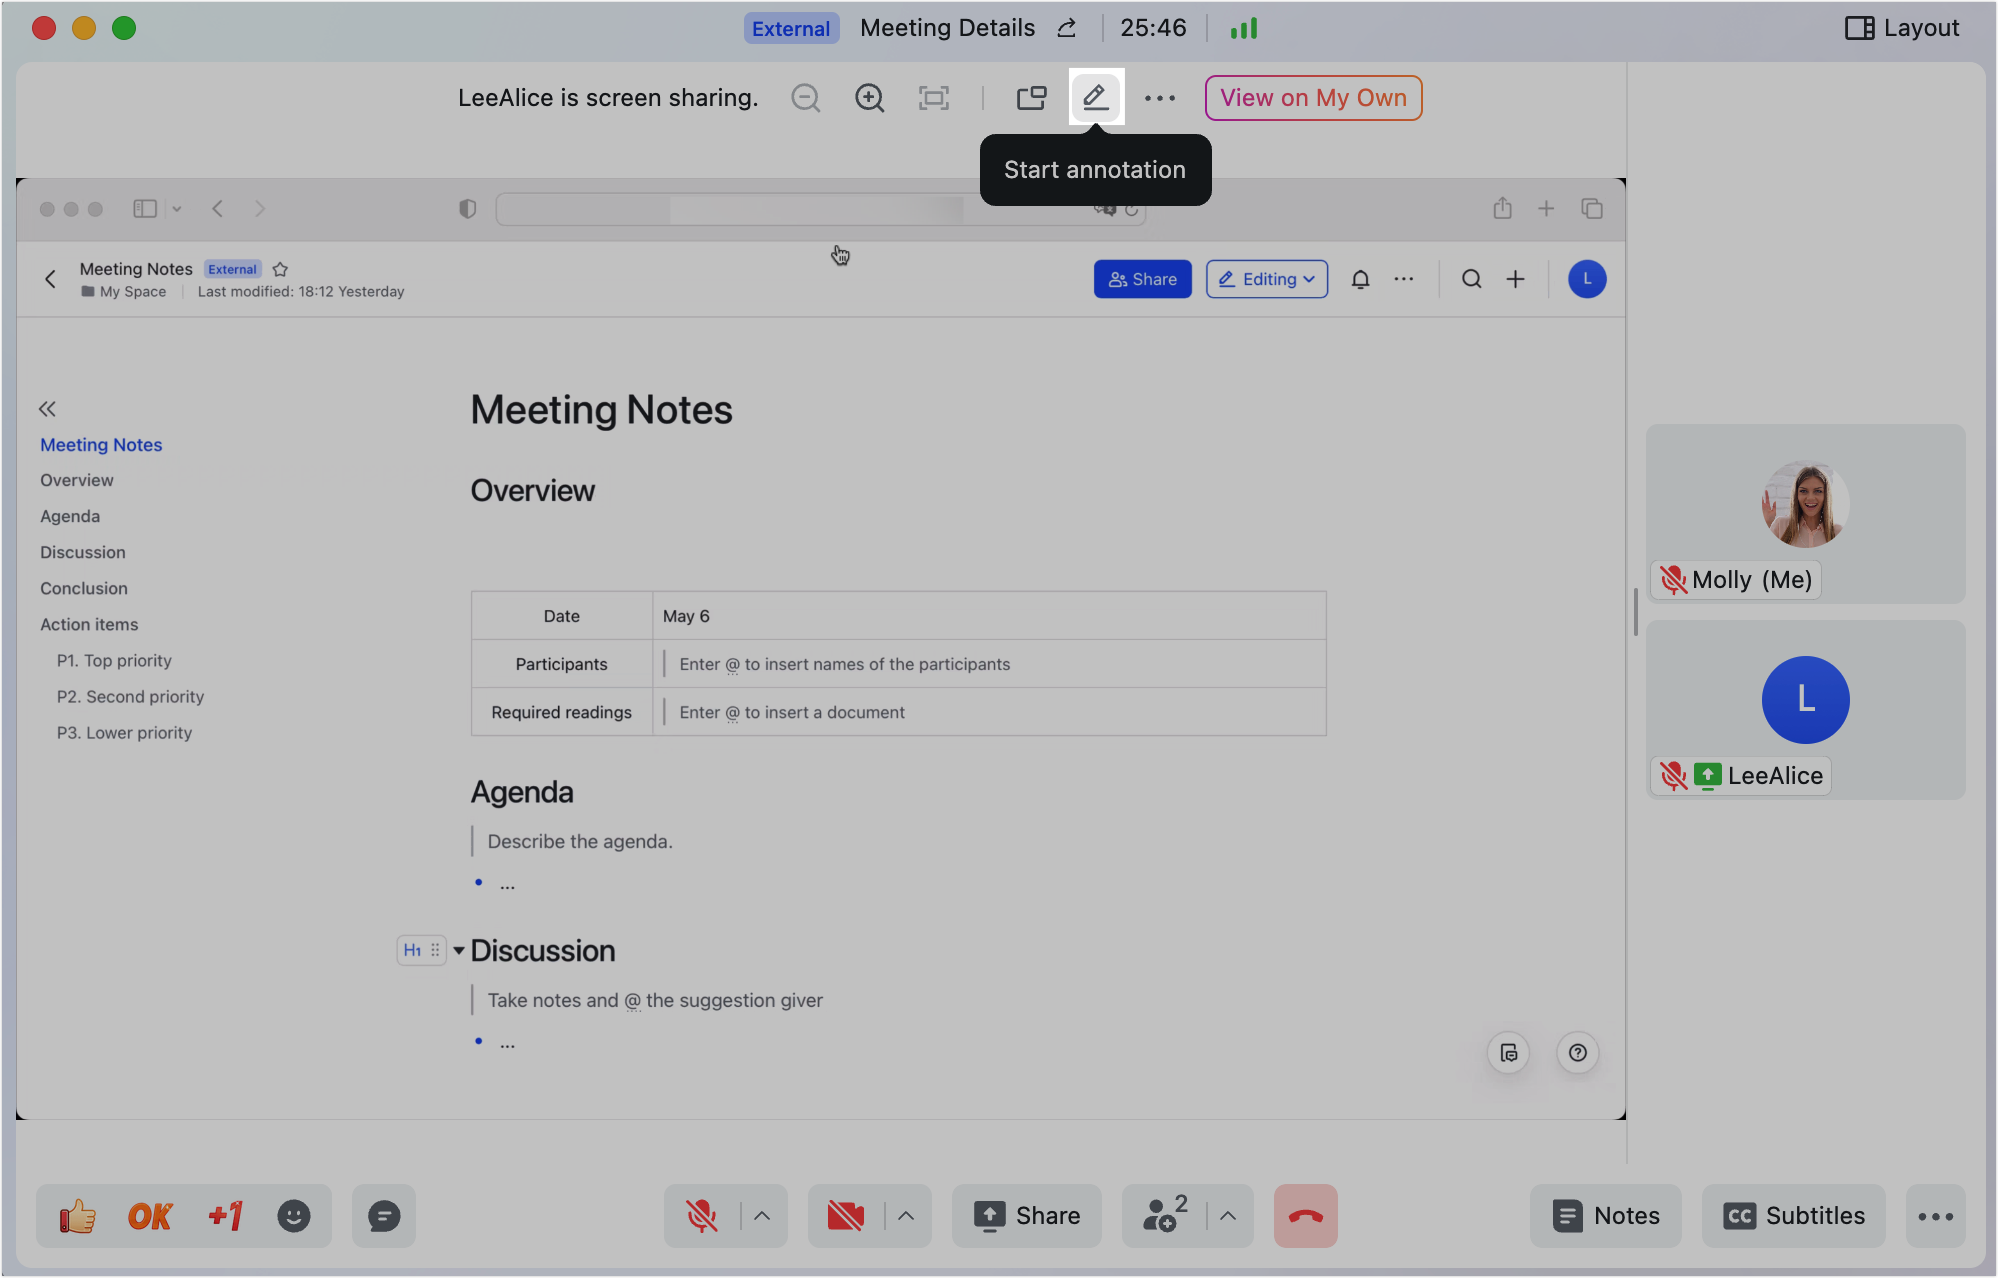Fit shared screen to window
The width and height of the screenshot is (1998, 1278).
click(x=933, y=97)
